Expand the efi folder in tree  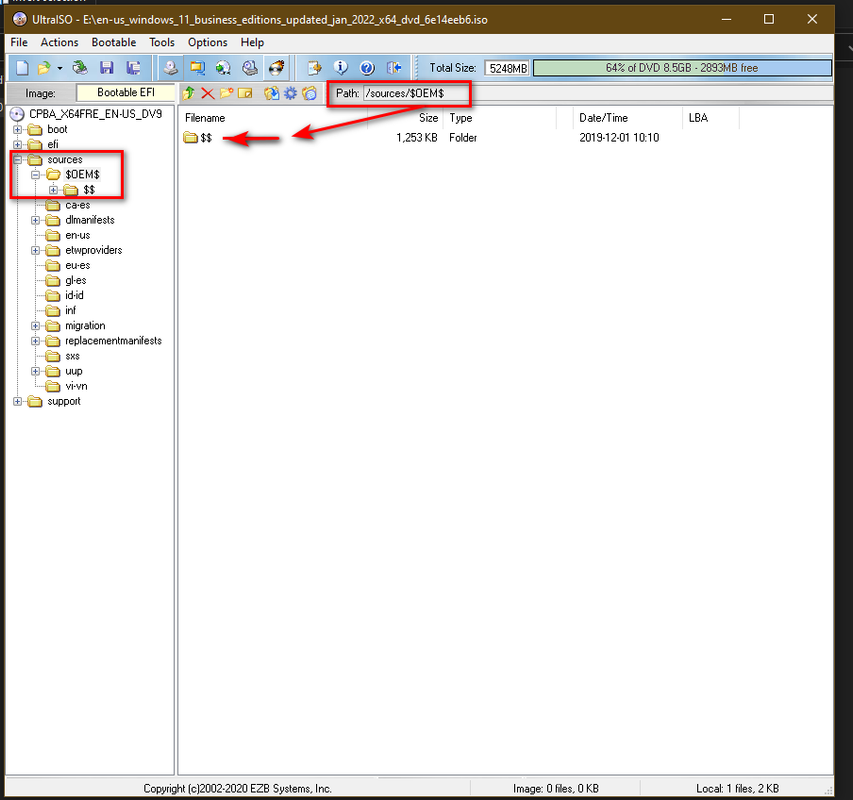pyautogui.click(x=17, y=145)
